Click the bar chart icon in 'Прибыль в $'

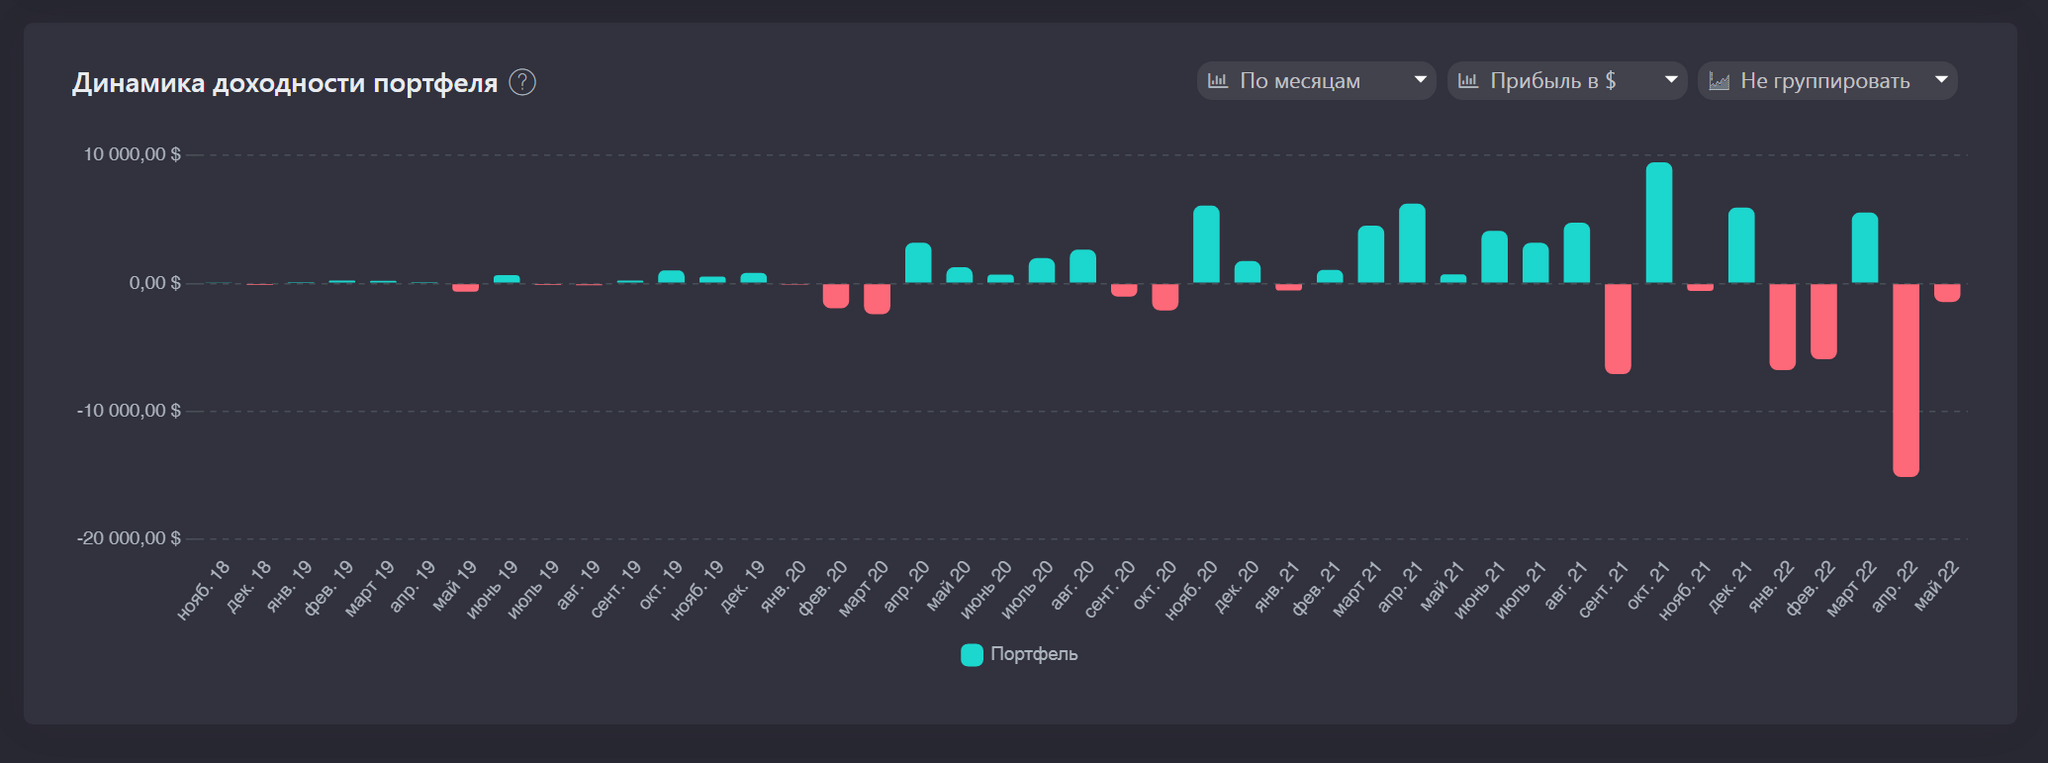[x=1468, y=80]
